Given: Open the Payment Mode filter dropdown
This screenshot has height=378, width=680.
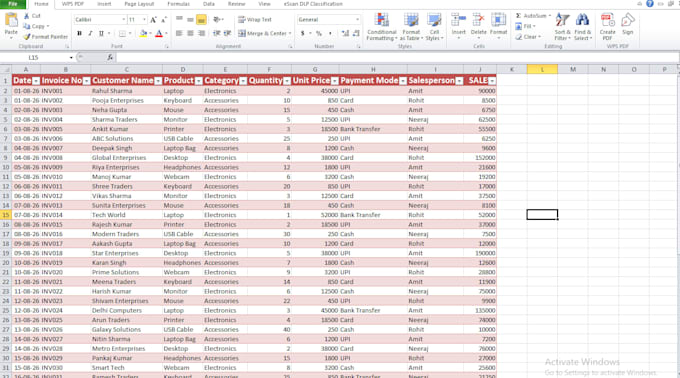Looking at the screenshot, I should pos(403,81).
